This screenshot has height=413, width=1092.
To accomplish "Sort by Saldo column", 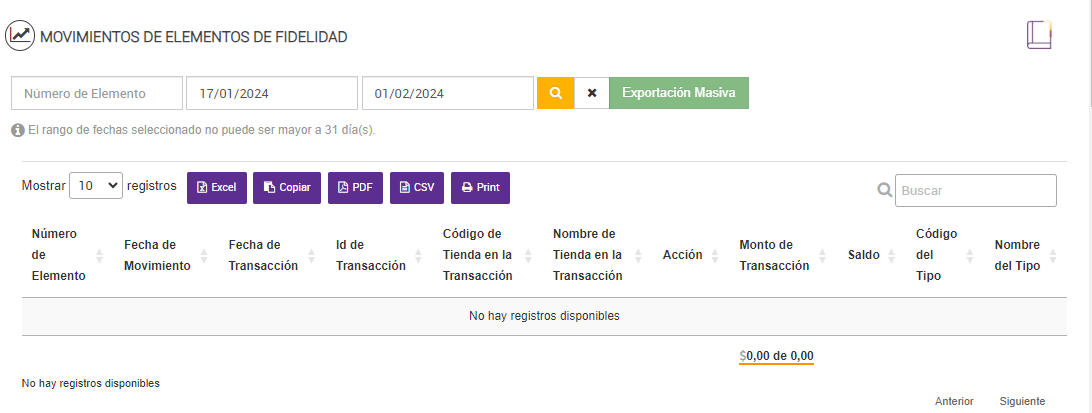I will point(871,255).
